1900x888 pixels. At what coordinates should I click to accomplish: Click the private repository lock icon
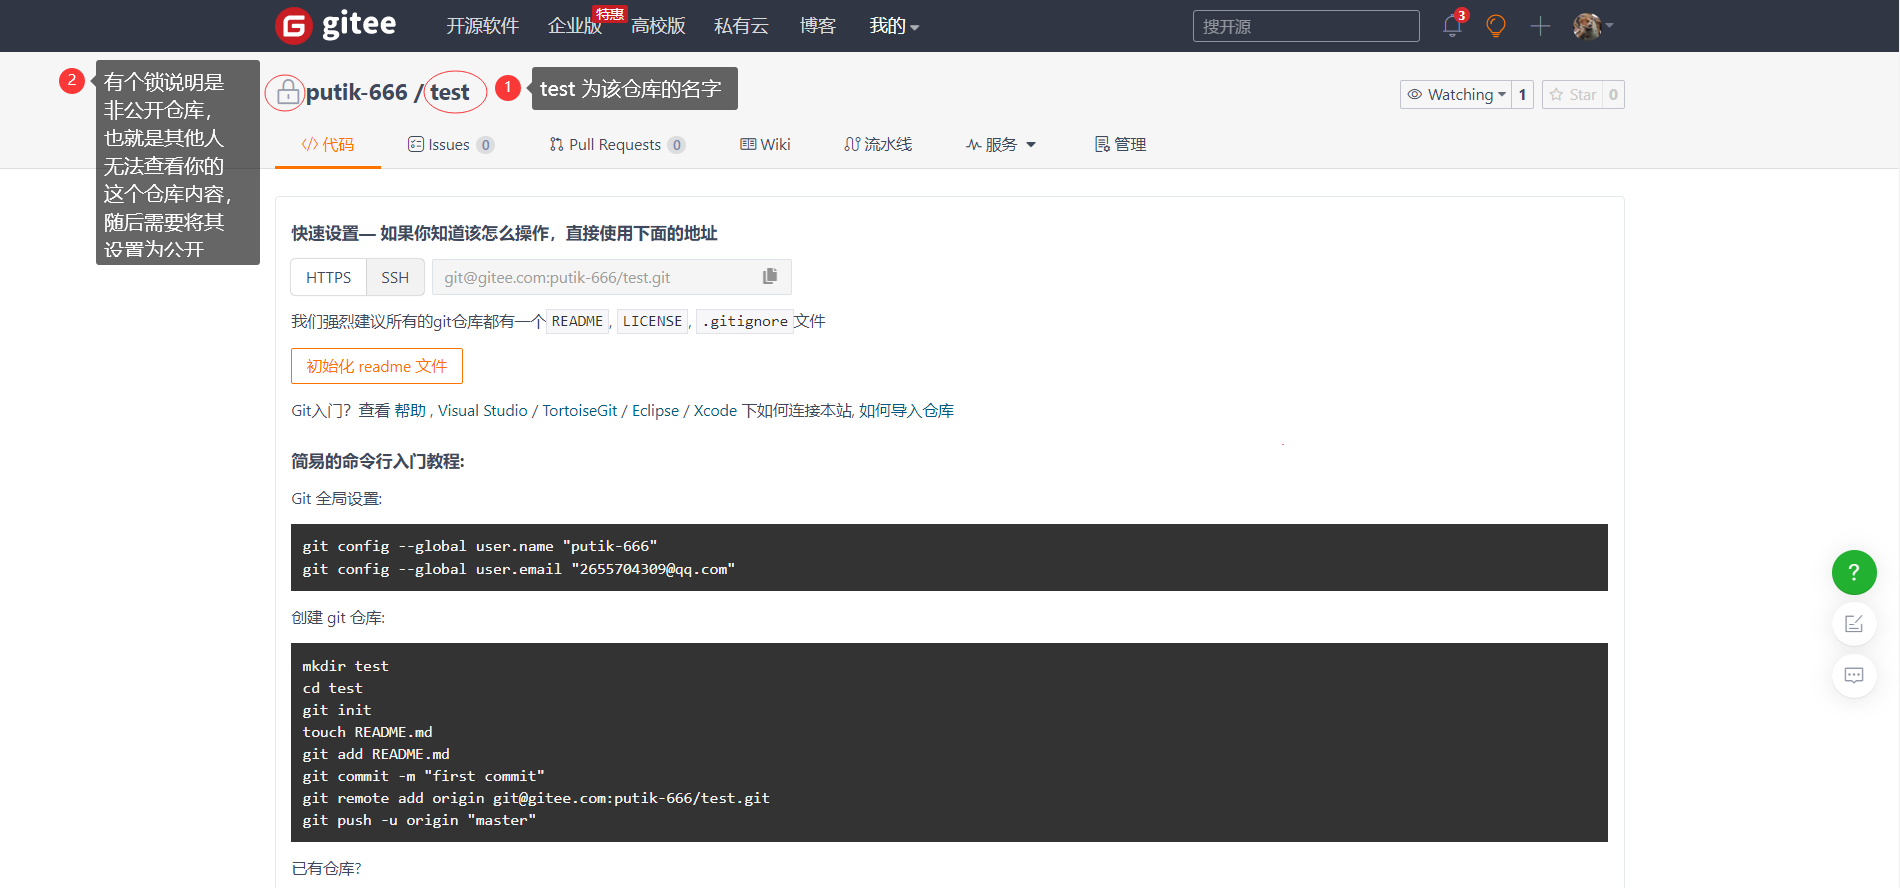[287, 92]
